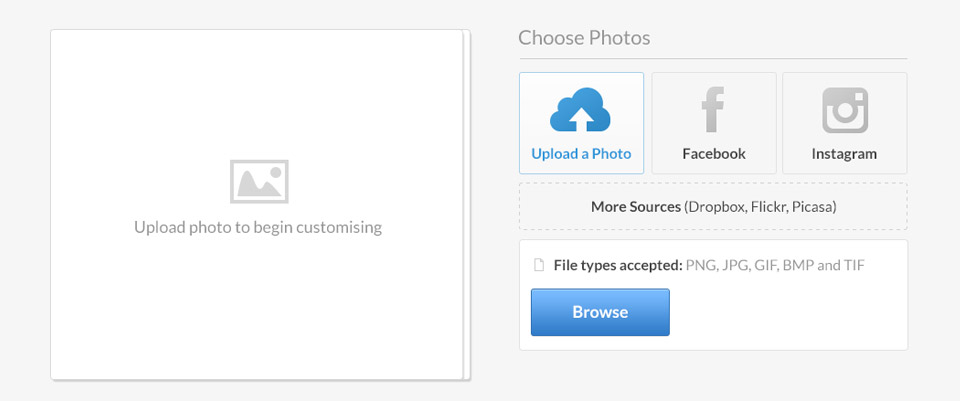960x401 pixels.
Task: Click the Facebook 'f' logo icon
Action: click(713, 110)
